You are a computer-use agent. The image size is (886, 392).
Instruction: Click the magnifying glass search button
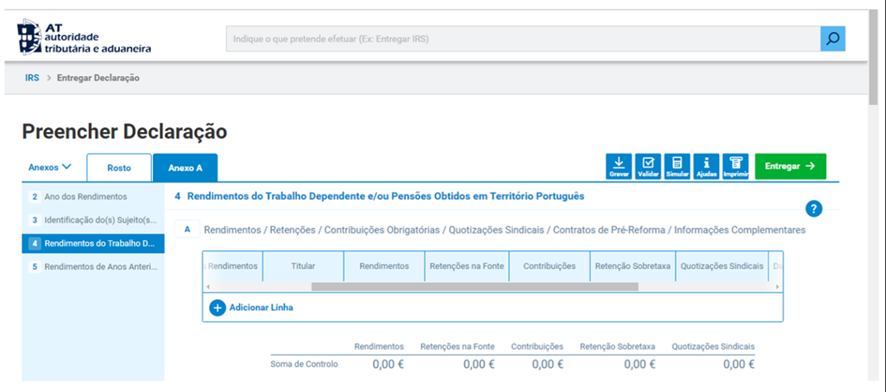pos(833,39)
